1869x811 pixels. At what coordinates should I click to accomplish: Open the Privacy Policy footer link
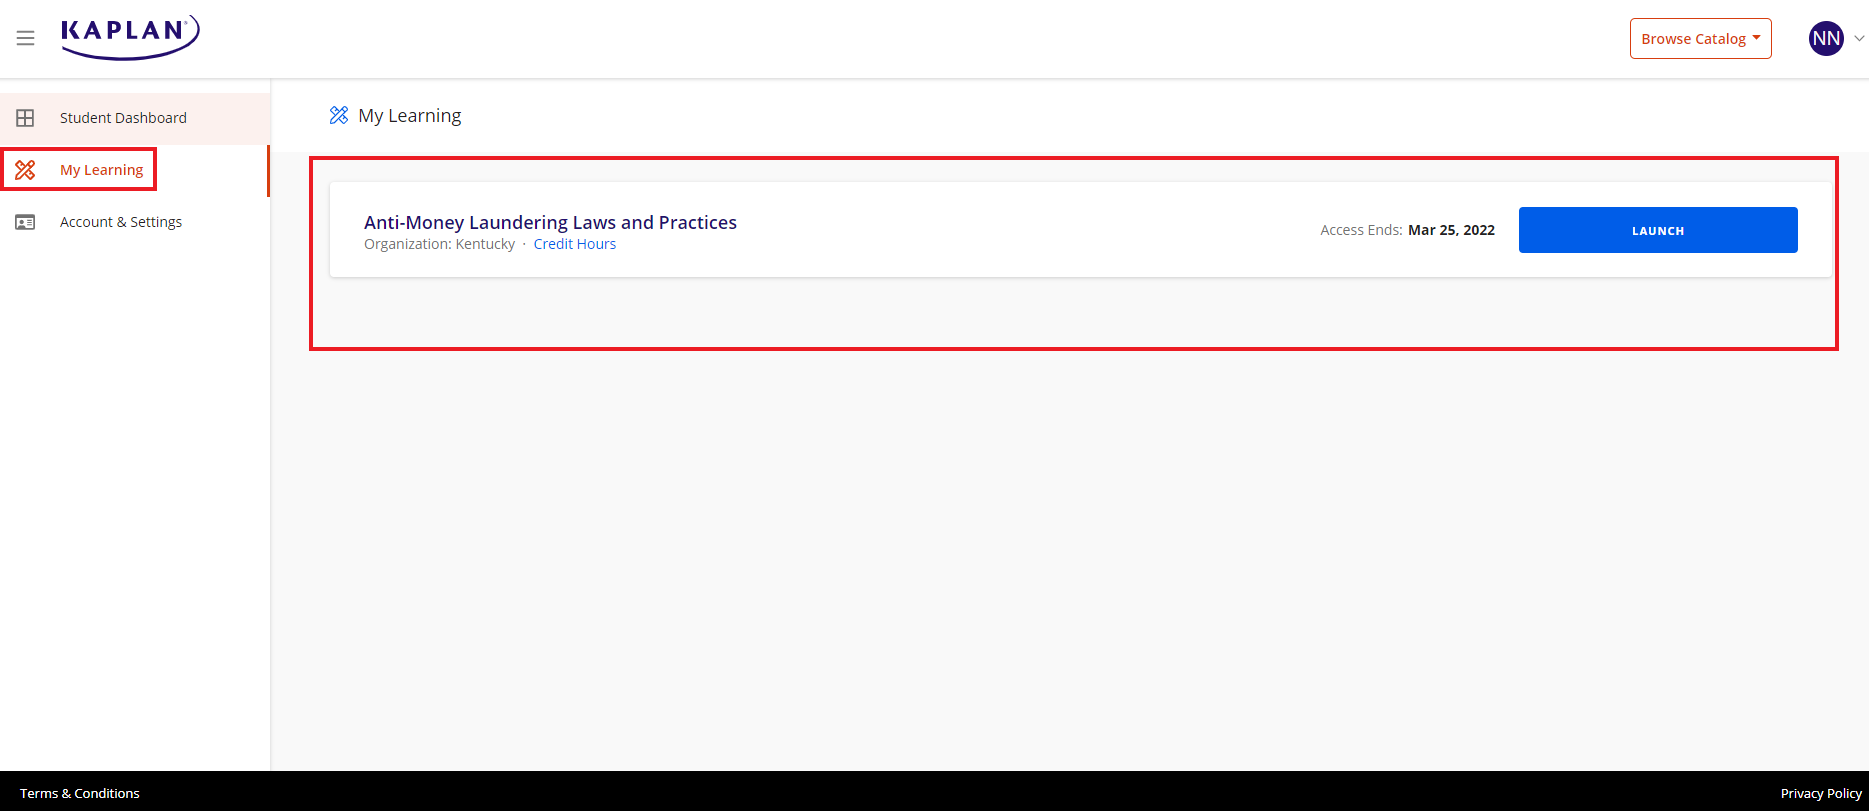click(1820, 793)
